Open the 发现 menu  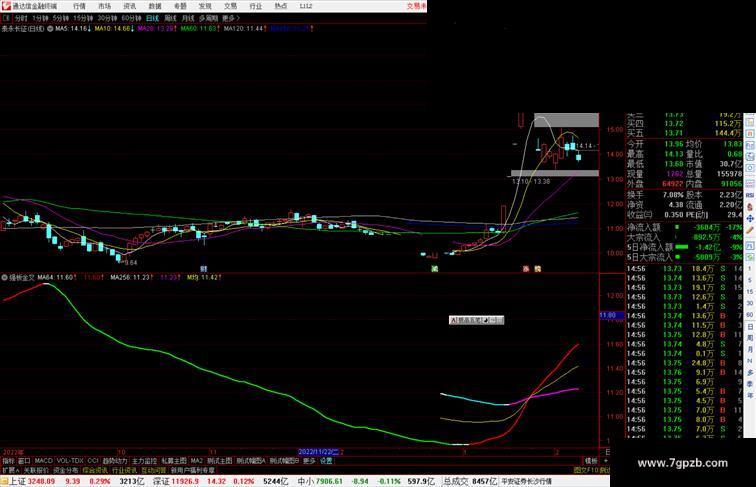pos(205,6)
